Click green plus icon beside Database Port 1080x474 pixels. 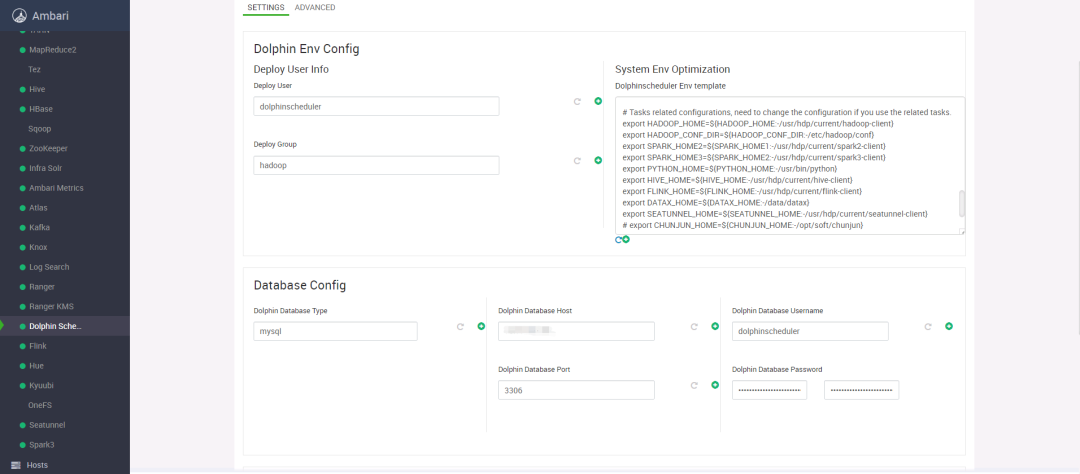tap(715, 385)
